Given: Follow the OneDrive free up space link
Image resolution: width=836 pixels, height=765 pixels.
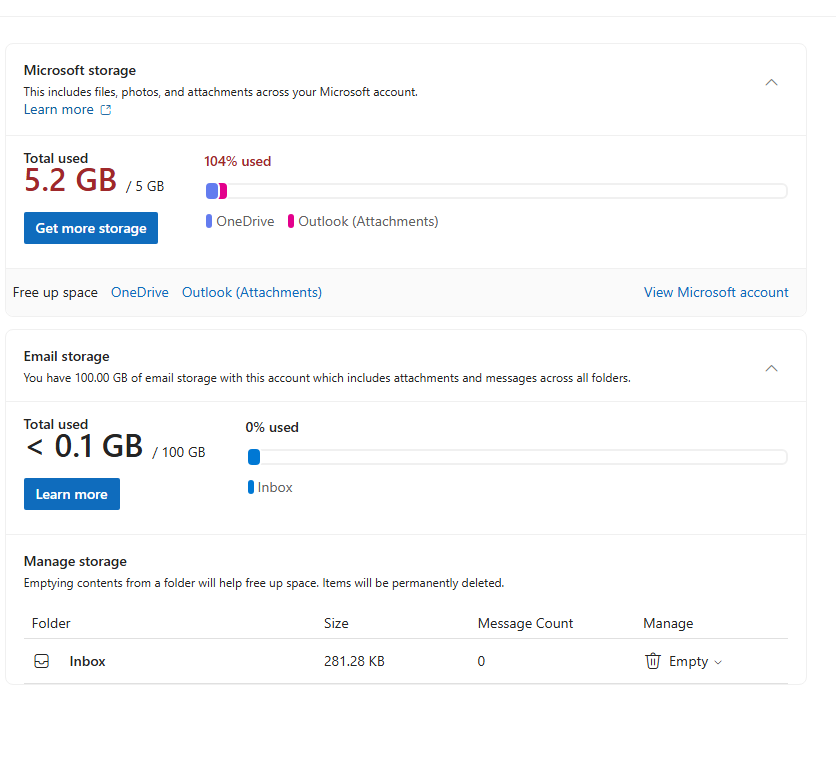Looking at the screenshot, I should pos(140,293).
